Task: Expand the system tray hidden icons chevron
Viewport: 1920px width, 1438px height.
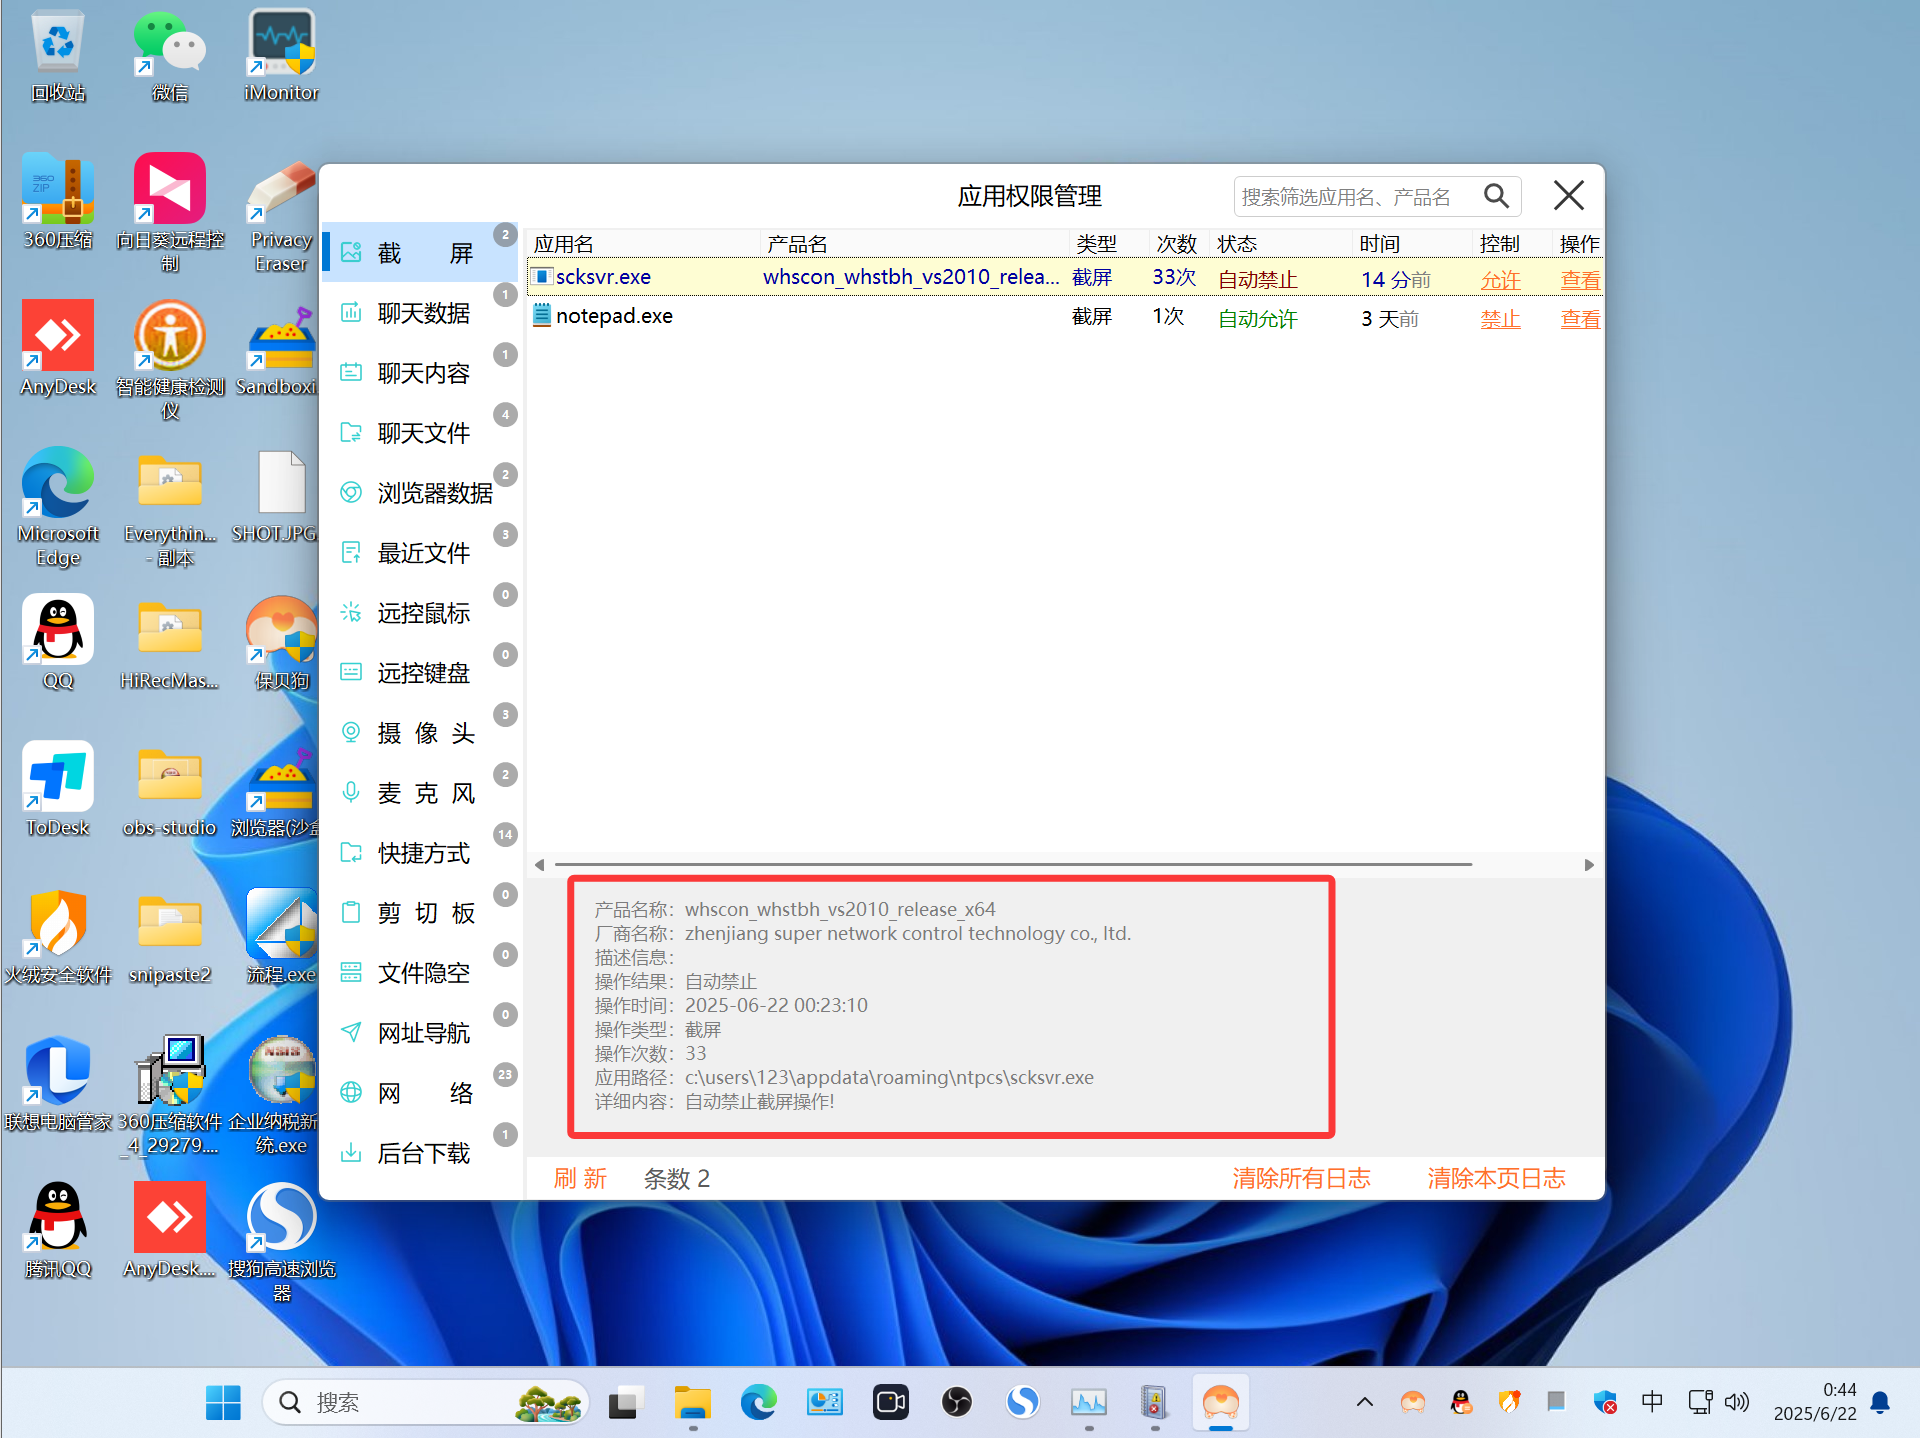Action: pyautogui.click(x=1364, y=1402)
